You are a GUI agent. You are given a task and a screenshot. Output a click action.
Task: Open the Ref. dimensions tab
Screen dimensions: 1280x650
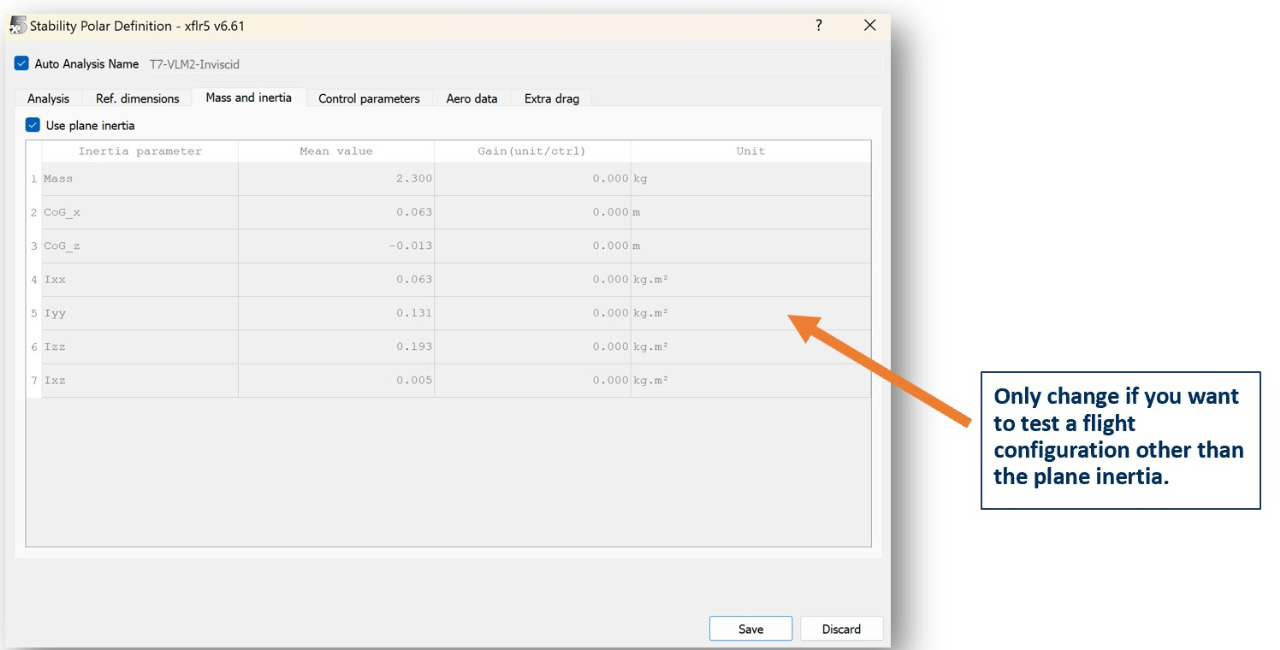tap(137, 98)
